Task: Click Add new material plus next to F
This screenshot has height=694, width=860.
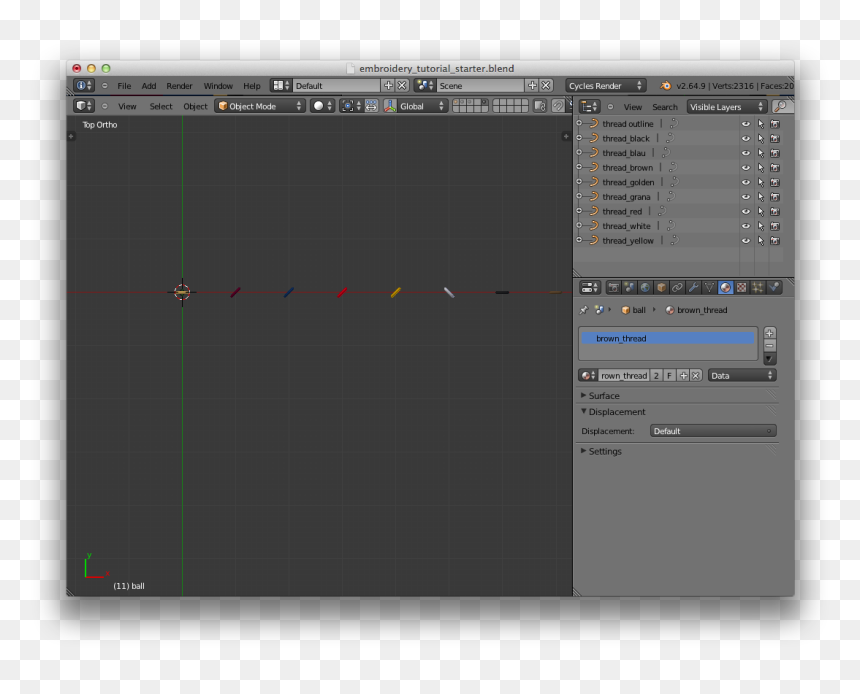Action: click(x=683, y=376)
